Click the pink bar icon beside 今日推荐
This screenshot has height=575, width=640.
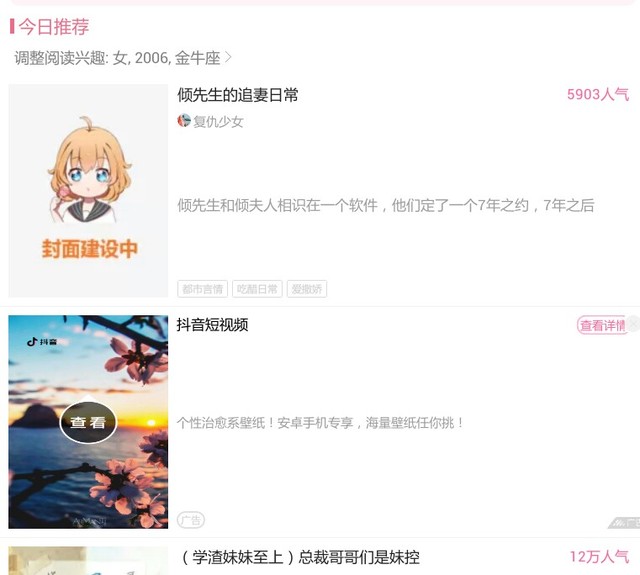tap(12, 27)
